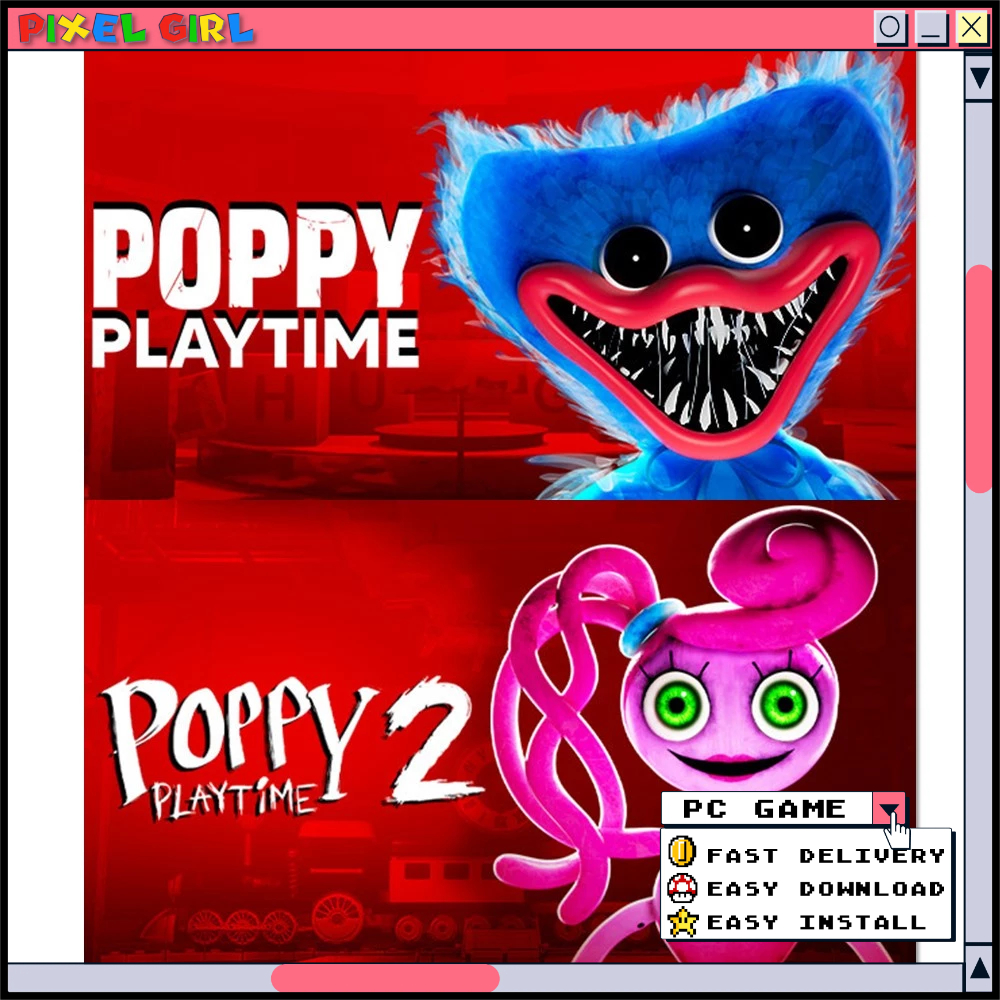The image size is (1000, 1000).
Task: Close the Pixel Girl window
Action: pos(972,27)
